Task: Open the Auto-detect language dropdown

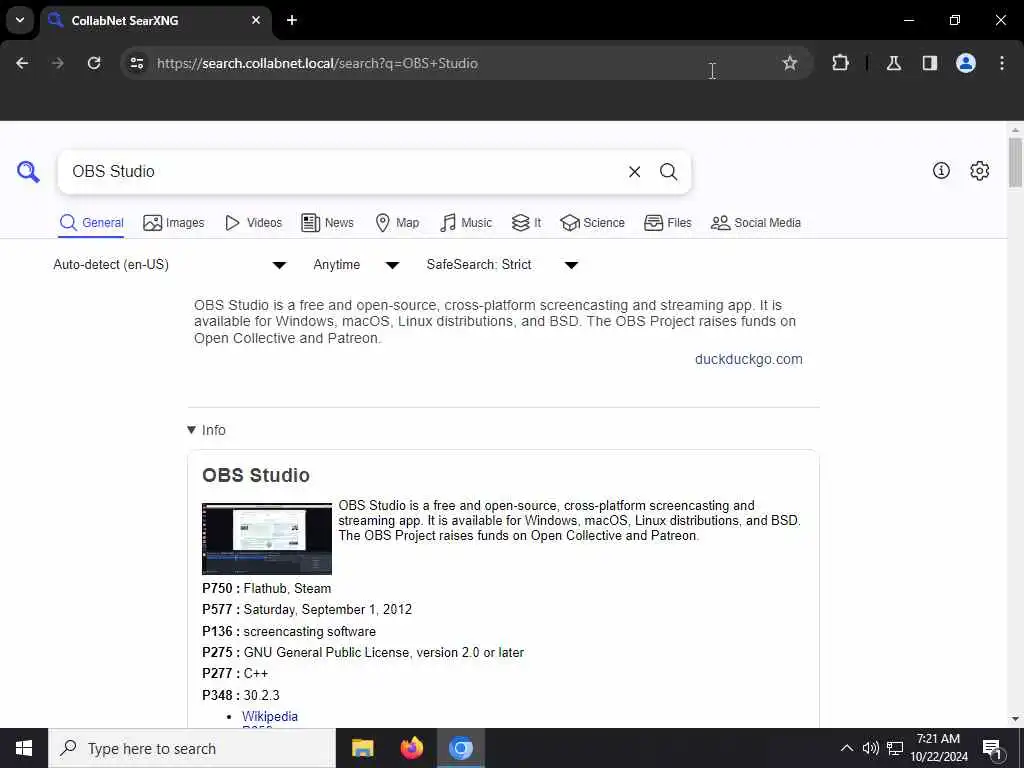Action: 169,264
